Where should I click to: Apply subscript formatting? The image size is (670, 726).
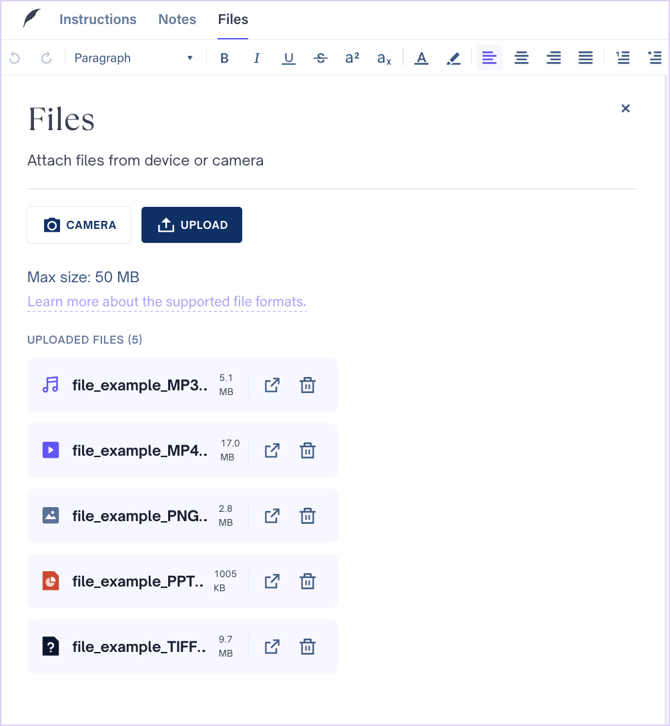point(384,58)
